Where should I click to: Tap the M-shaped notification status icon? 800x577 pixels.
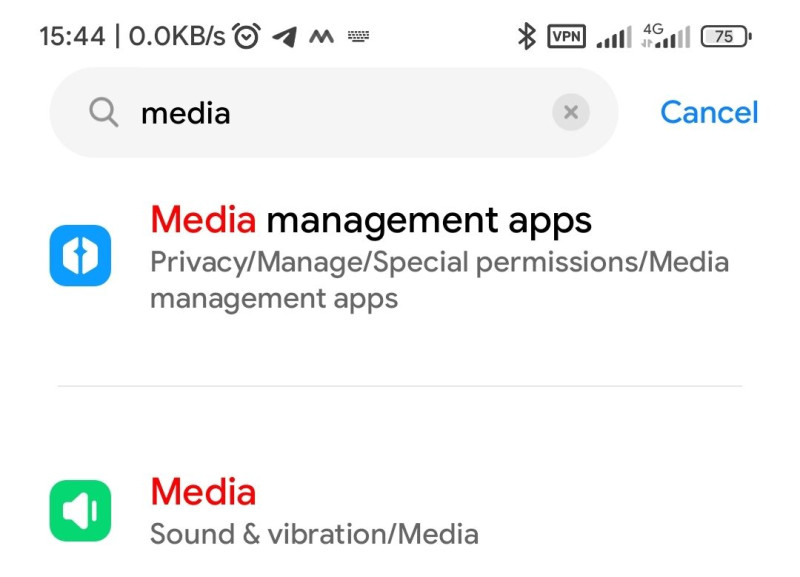point(321,36)
